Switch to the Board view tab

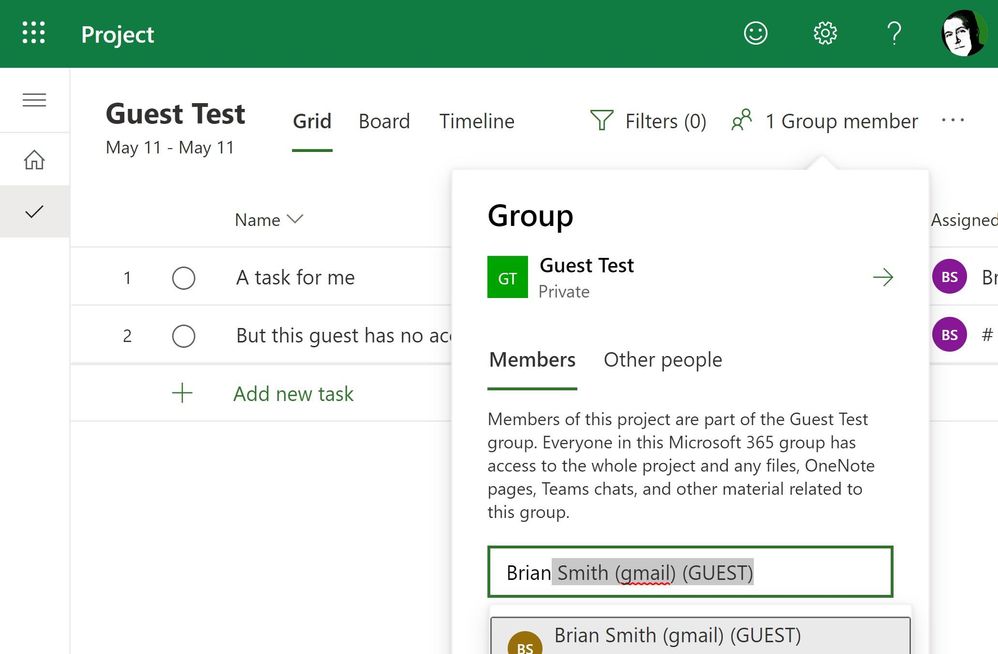(x=384, y=121)
